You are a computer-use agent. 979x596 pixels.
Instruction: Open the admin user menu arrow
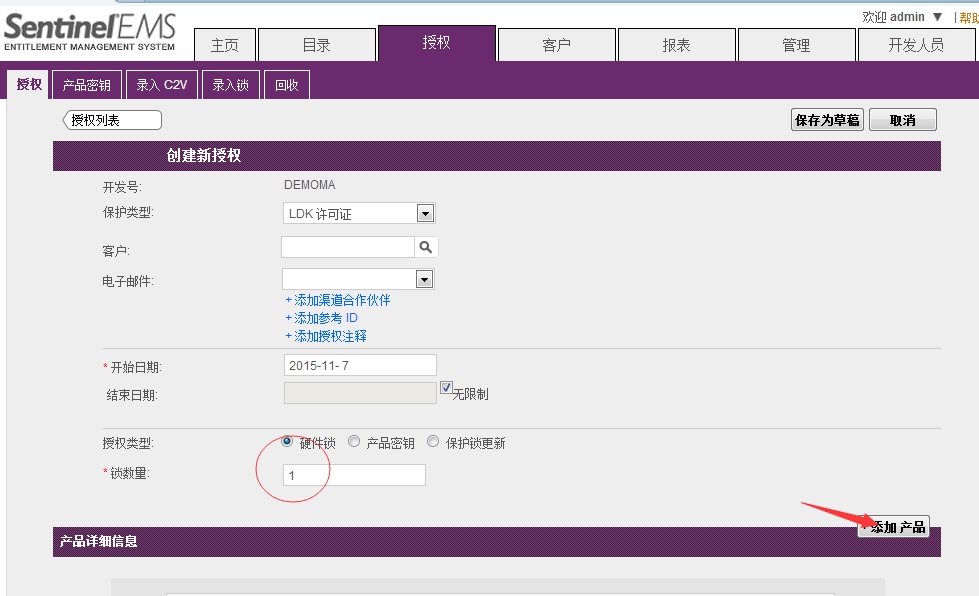tap(937, 17)
